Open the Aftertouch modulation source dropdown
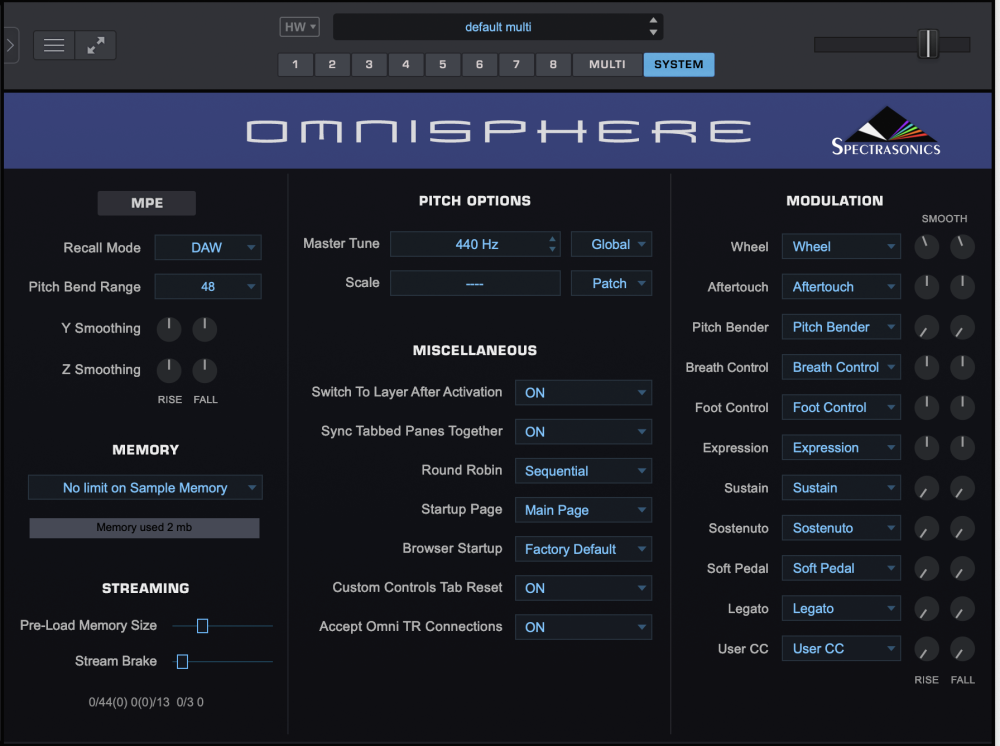Screen dimensions: 1000x746 tap(841, 287)
